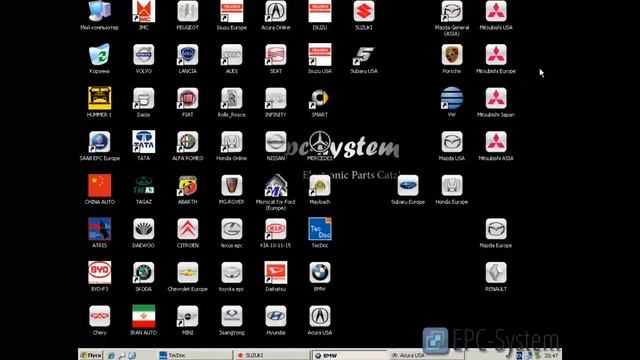The height and width of the screenshot is (360, 640).
Task: Open the Isuzu USA shortcut
Action: point(320,55)
